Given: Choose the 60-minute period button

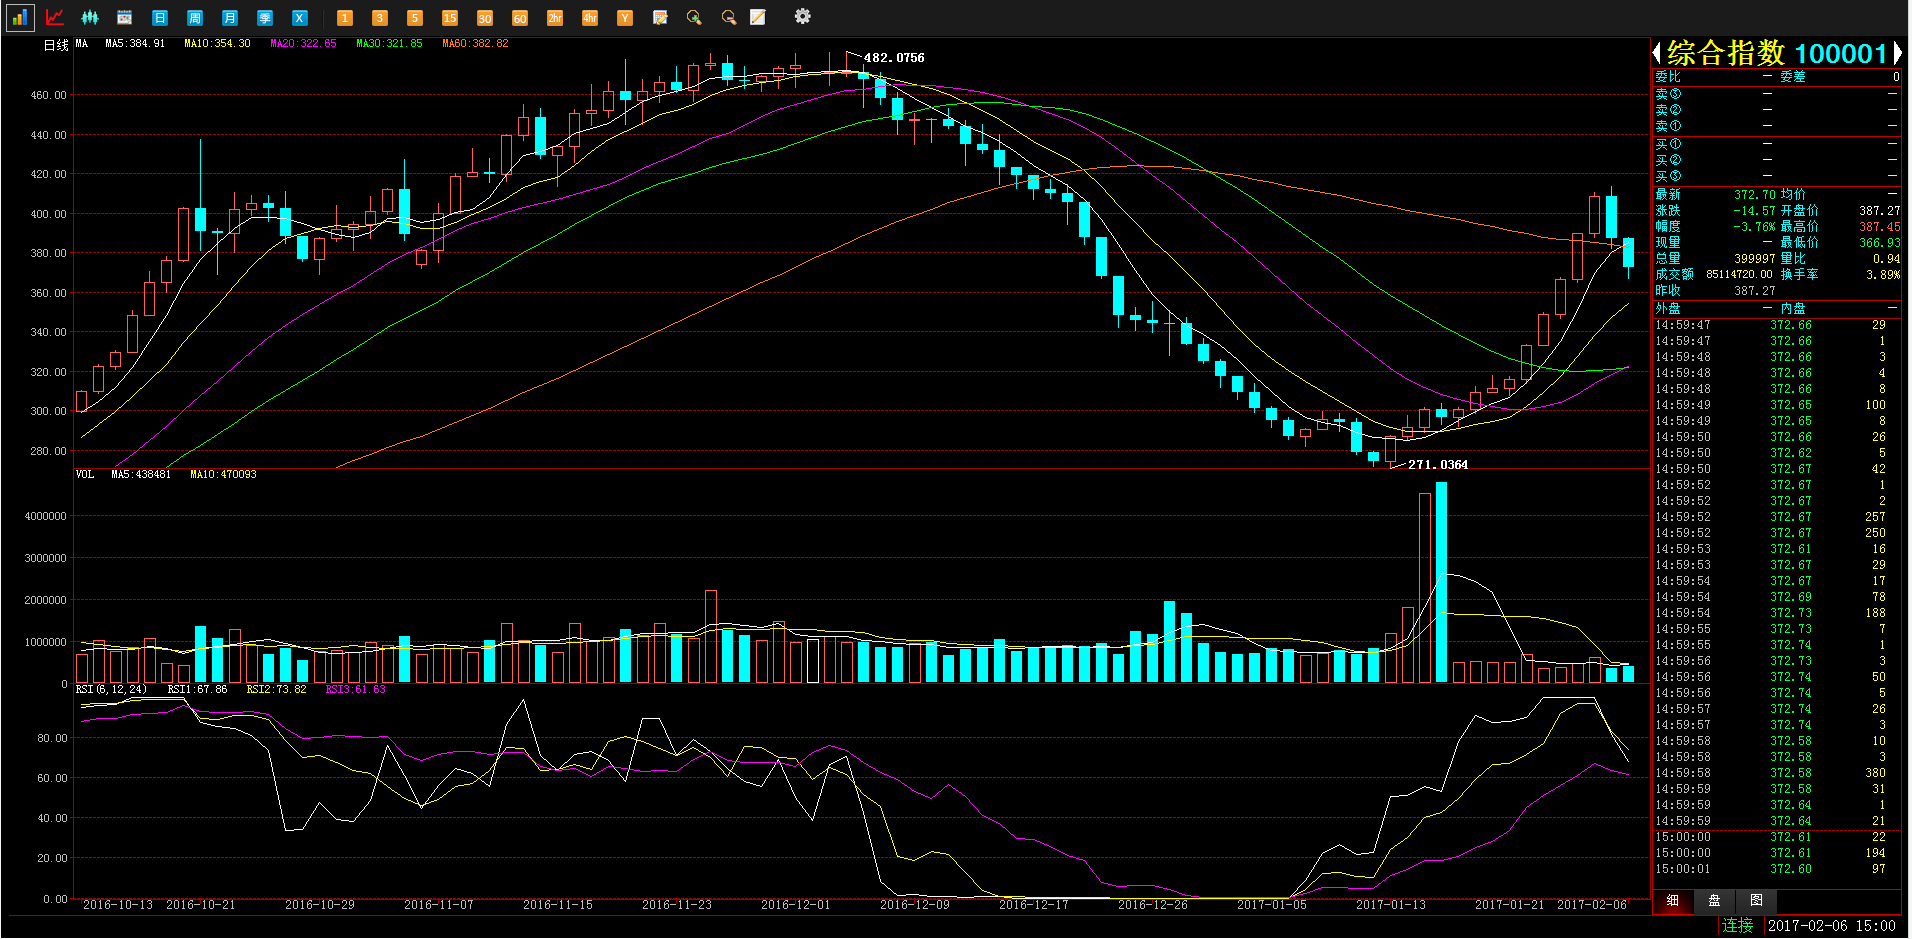Looking at the screenshot, I should point(520,17).
